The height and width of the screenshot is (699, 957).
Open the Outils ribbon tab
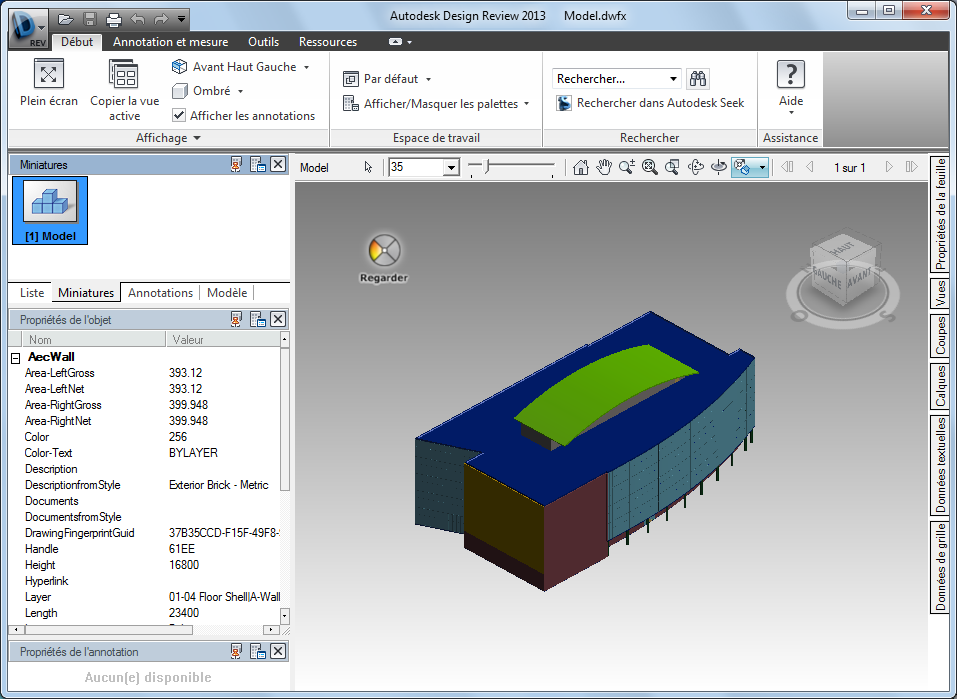(x=263, y=42)
